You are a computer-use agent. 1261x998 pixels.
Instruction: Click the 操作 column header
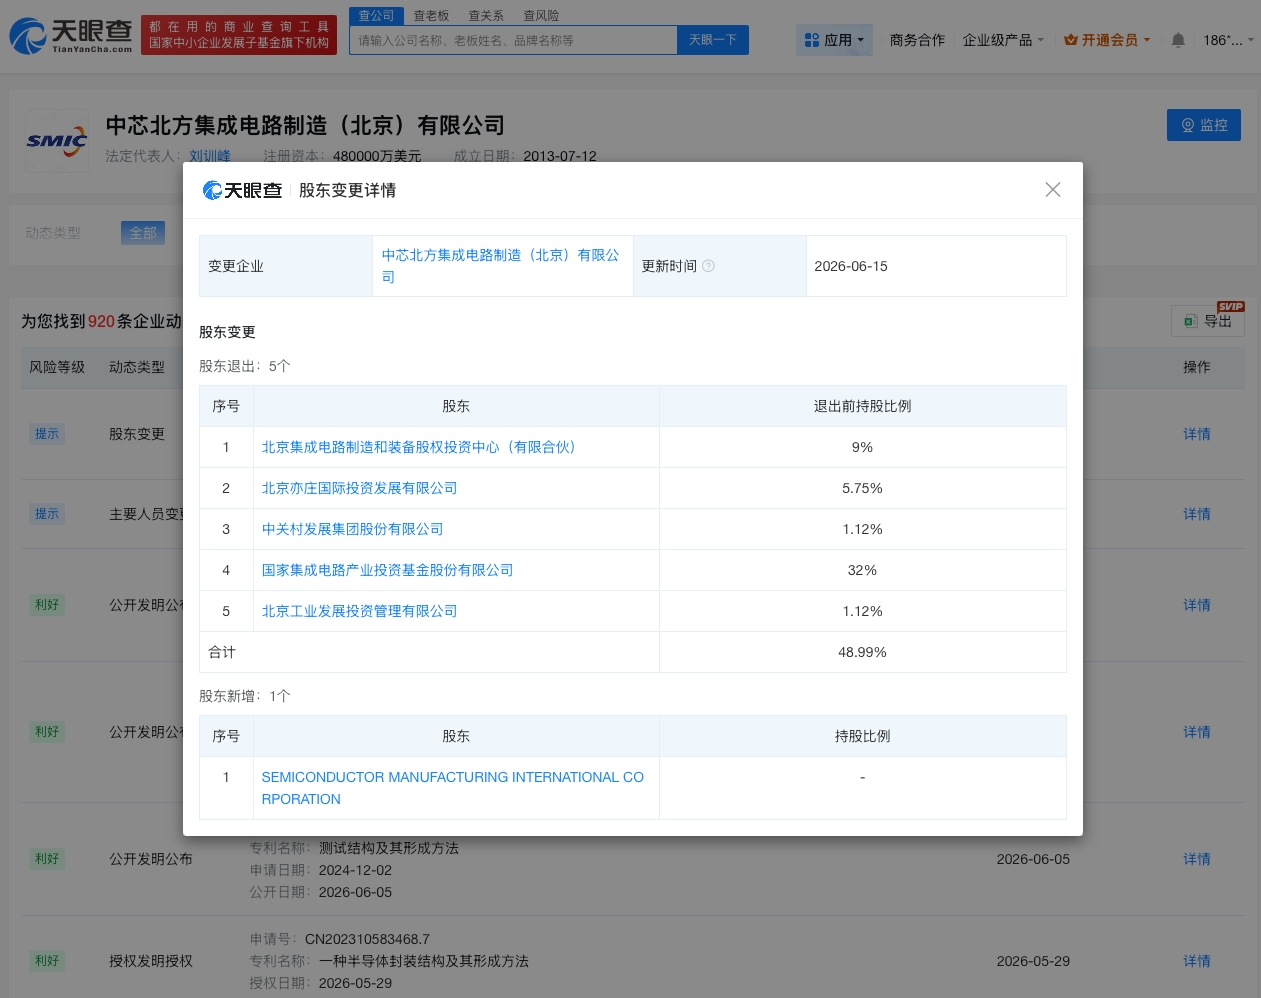click(x=1196, y=367)
